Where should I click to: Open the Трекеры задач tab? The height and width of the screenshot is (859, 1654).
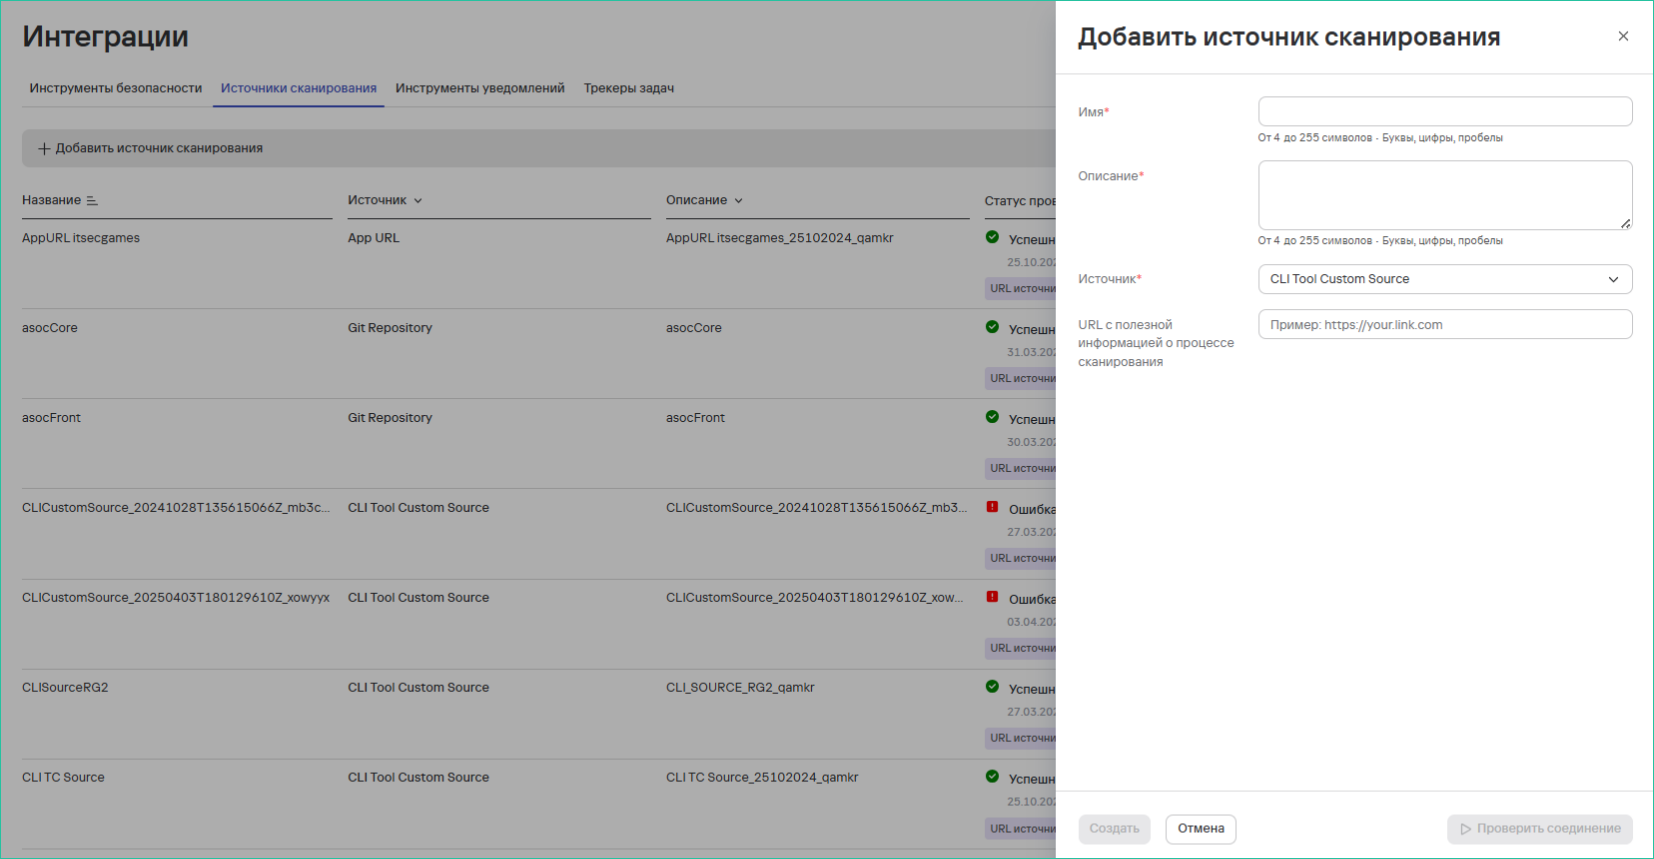click(628, 88)
